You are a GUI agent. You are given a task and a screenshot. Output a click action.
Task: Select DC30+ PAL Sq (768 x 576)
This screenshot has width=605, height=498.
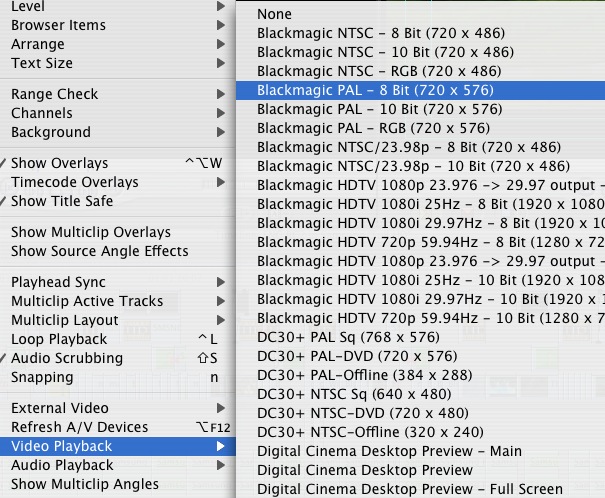point(421,337)
